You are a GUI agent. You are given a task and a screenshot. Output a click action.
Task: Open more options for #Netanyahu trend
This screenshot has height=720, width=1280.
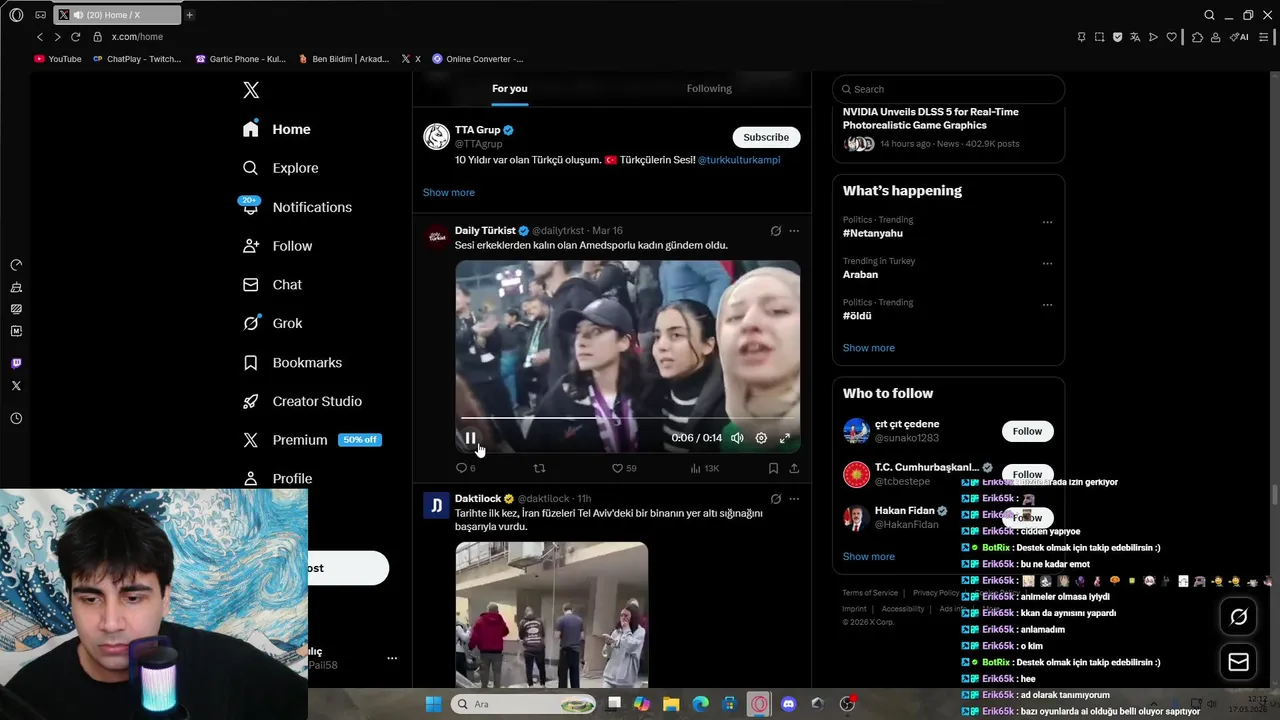(x=1047, y=222)
